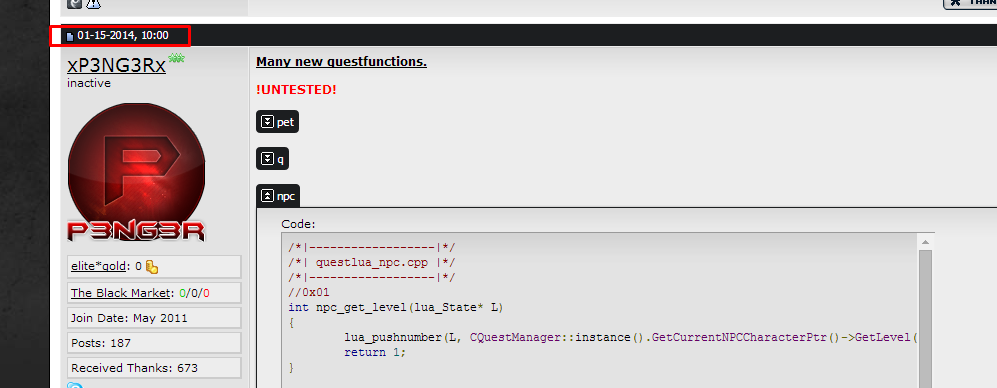Expand the pet spoiler
This screenshot has height=388, width=997.
point(277,122)
